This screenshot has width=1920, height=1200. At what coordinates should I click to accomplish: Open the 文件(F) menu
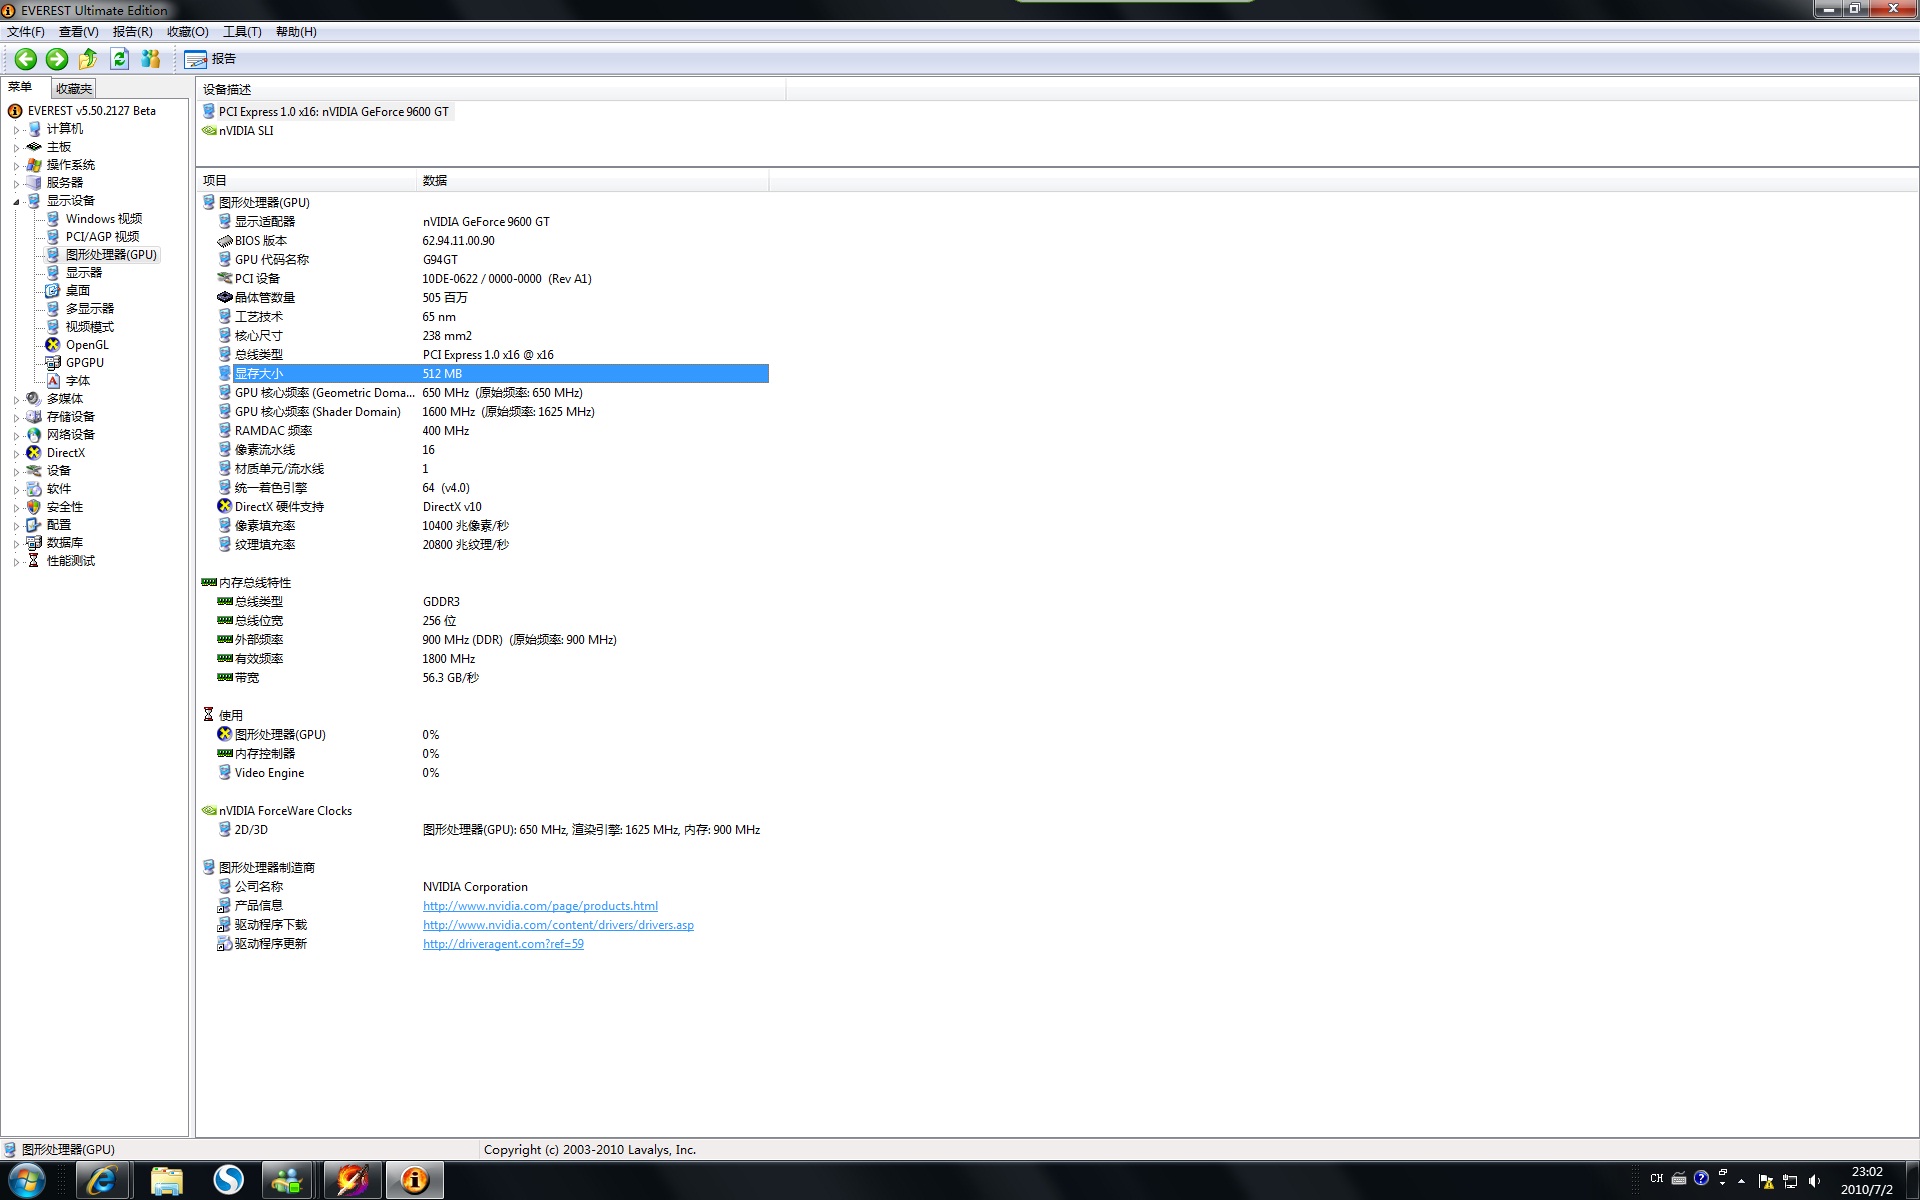(x=26, y=32)
